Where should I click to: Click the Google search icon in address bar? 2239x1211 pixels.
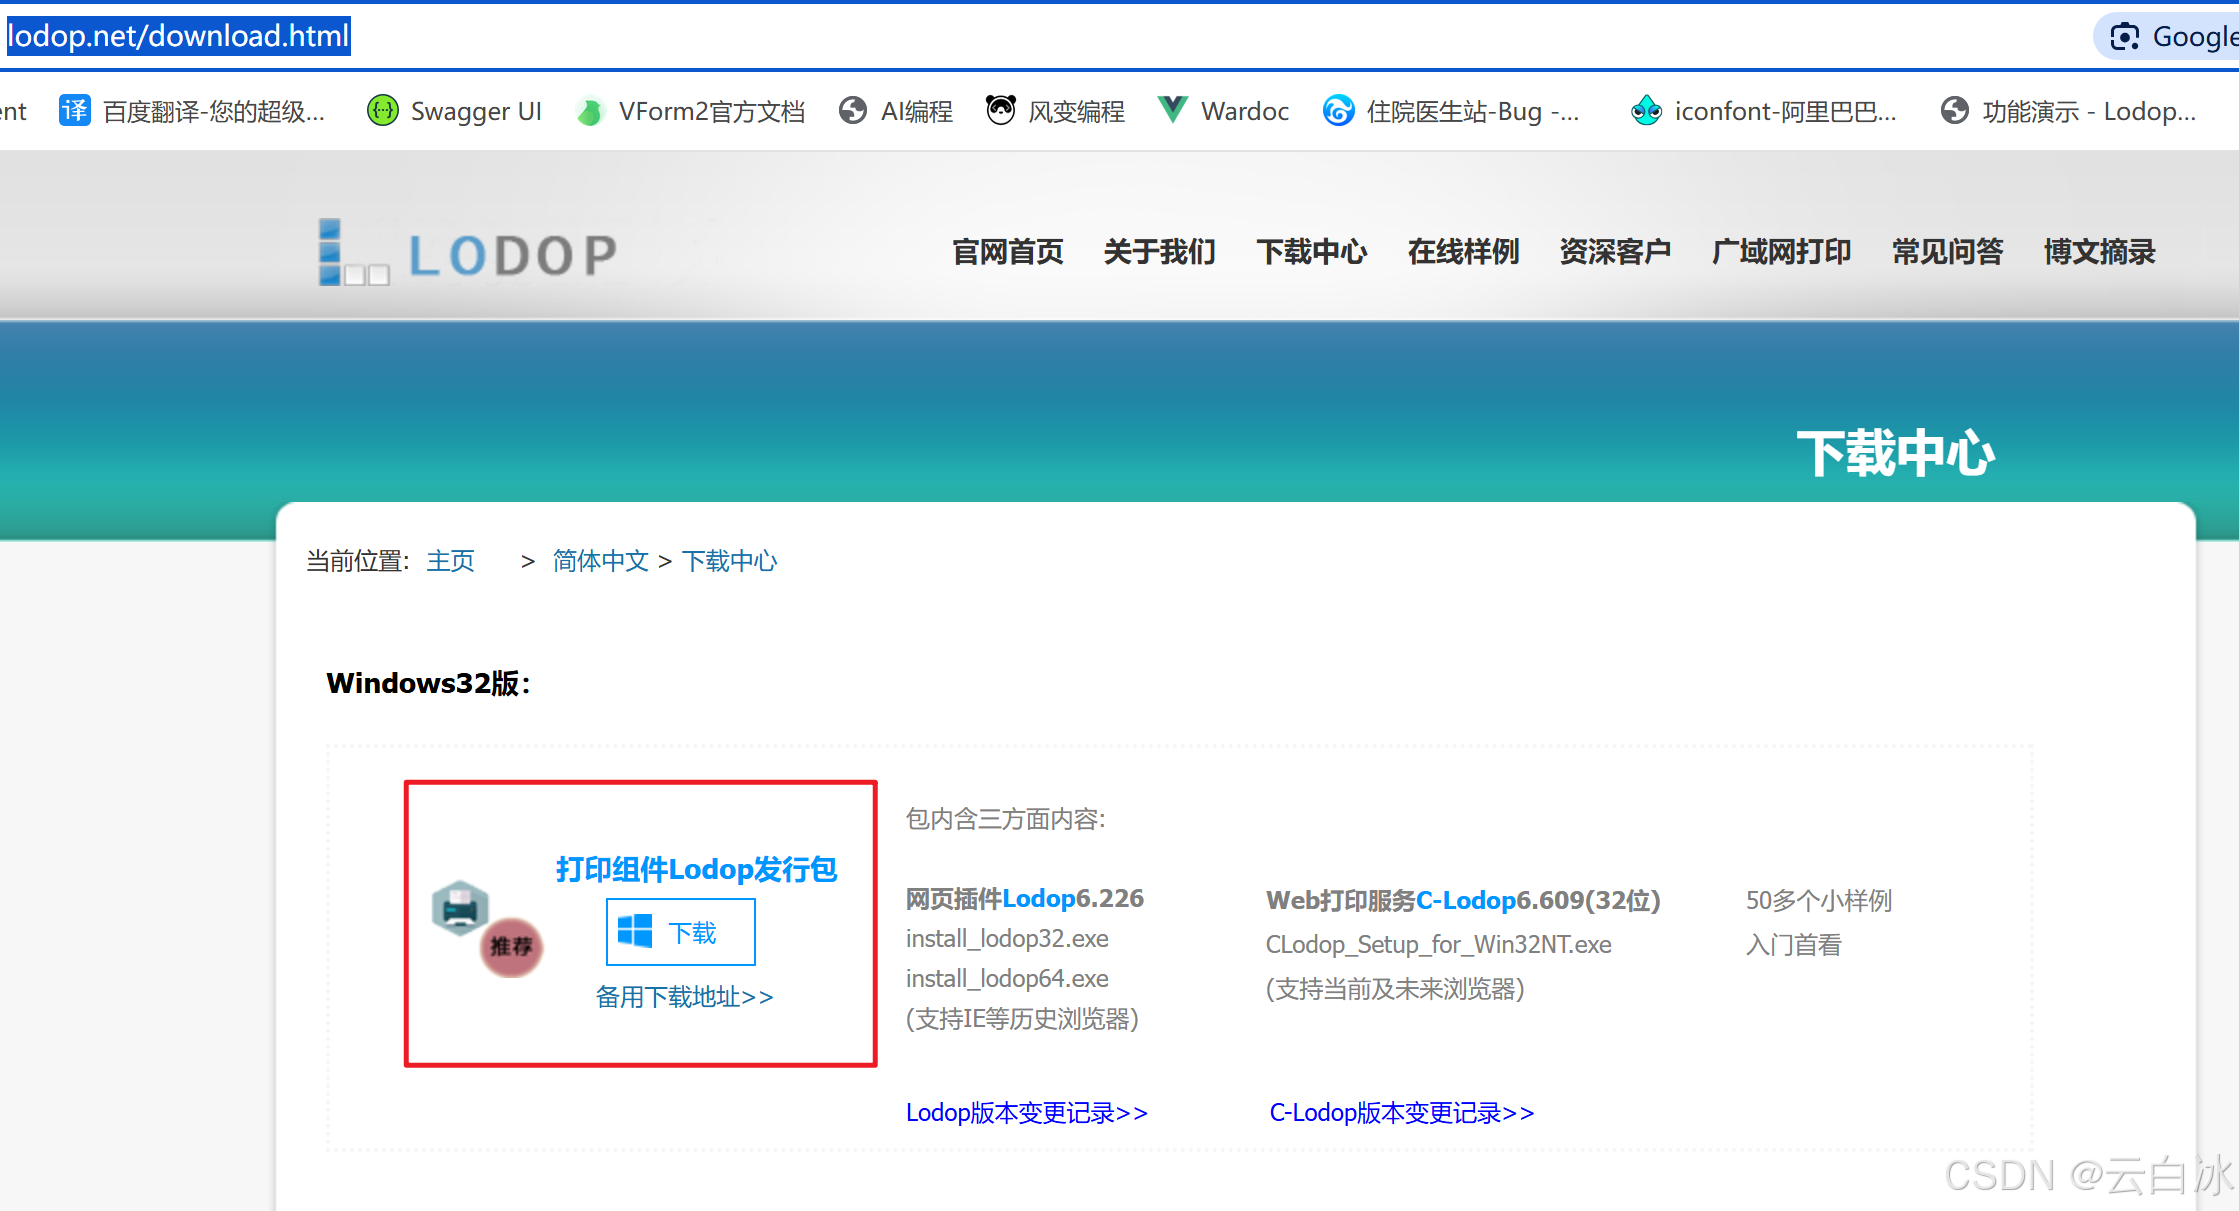[x=2124, y=36]
